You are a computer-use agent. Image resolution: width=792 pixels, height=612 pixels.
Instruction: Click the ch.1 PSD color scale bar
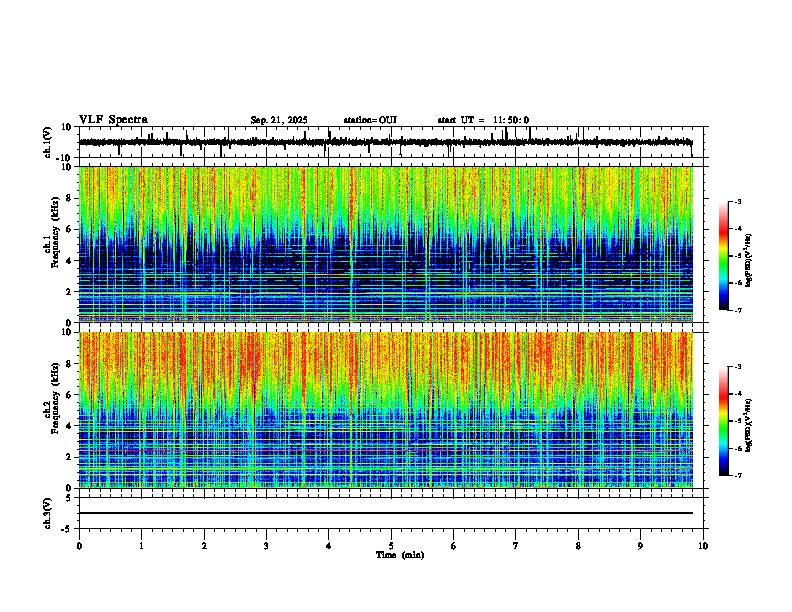pos(723,256)
